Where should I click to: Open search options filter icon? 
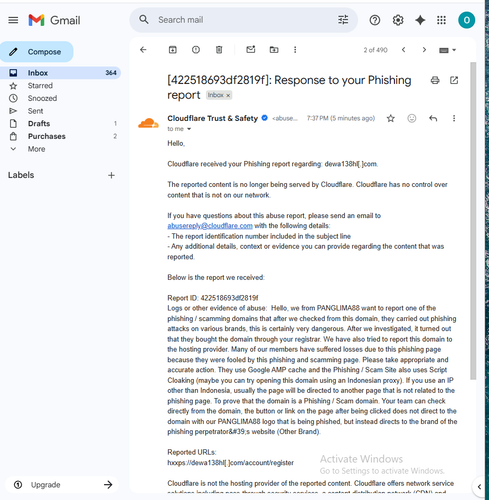tap(343, 20)
